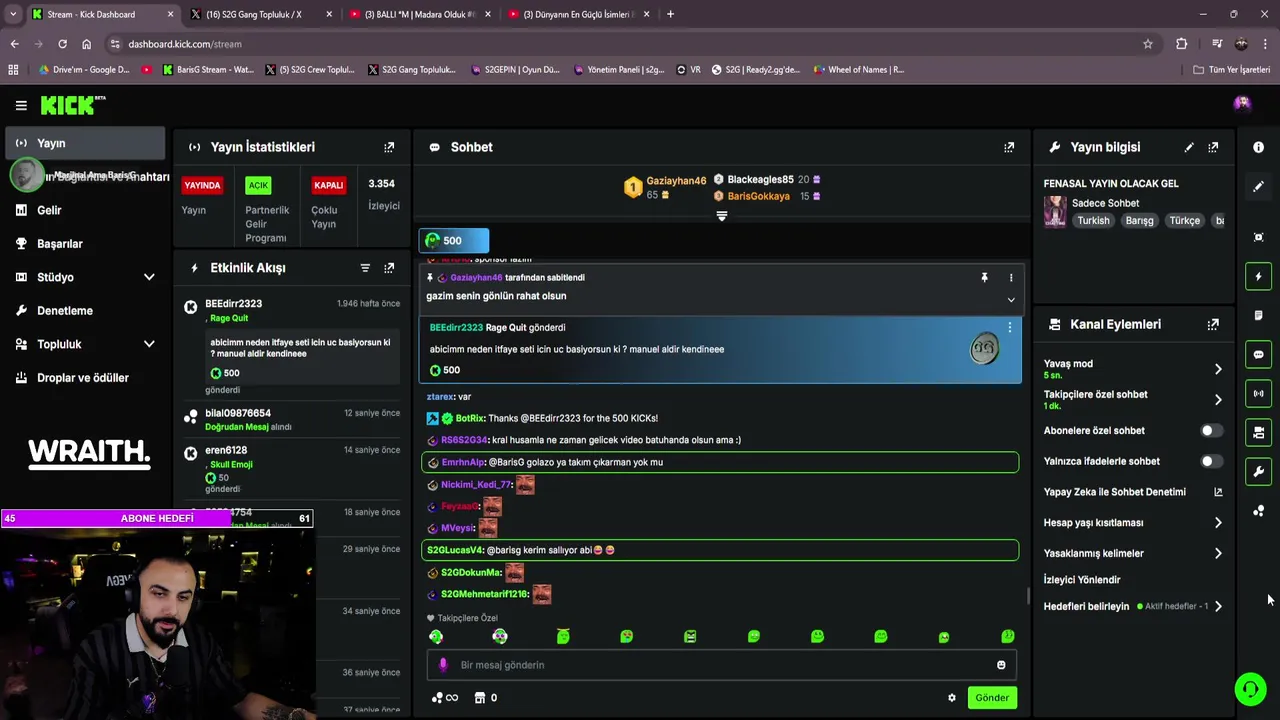Pop out the Kanal Eylemleri panel

coord(1213,324)
